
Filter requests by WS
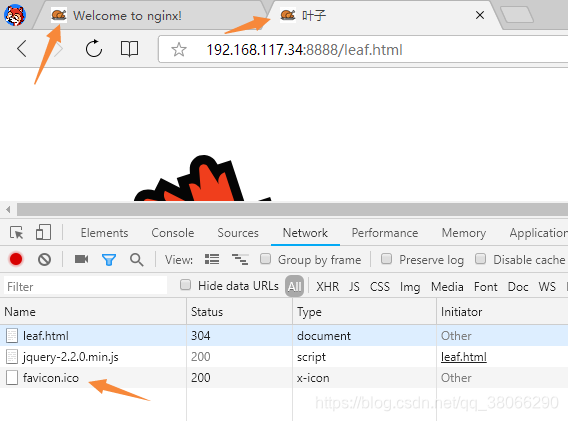[547, 287]
